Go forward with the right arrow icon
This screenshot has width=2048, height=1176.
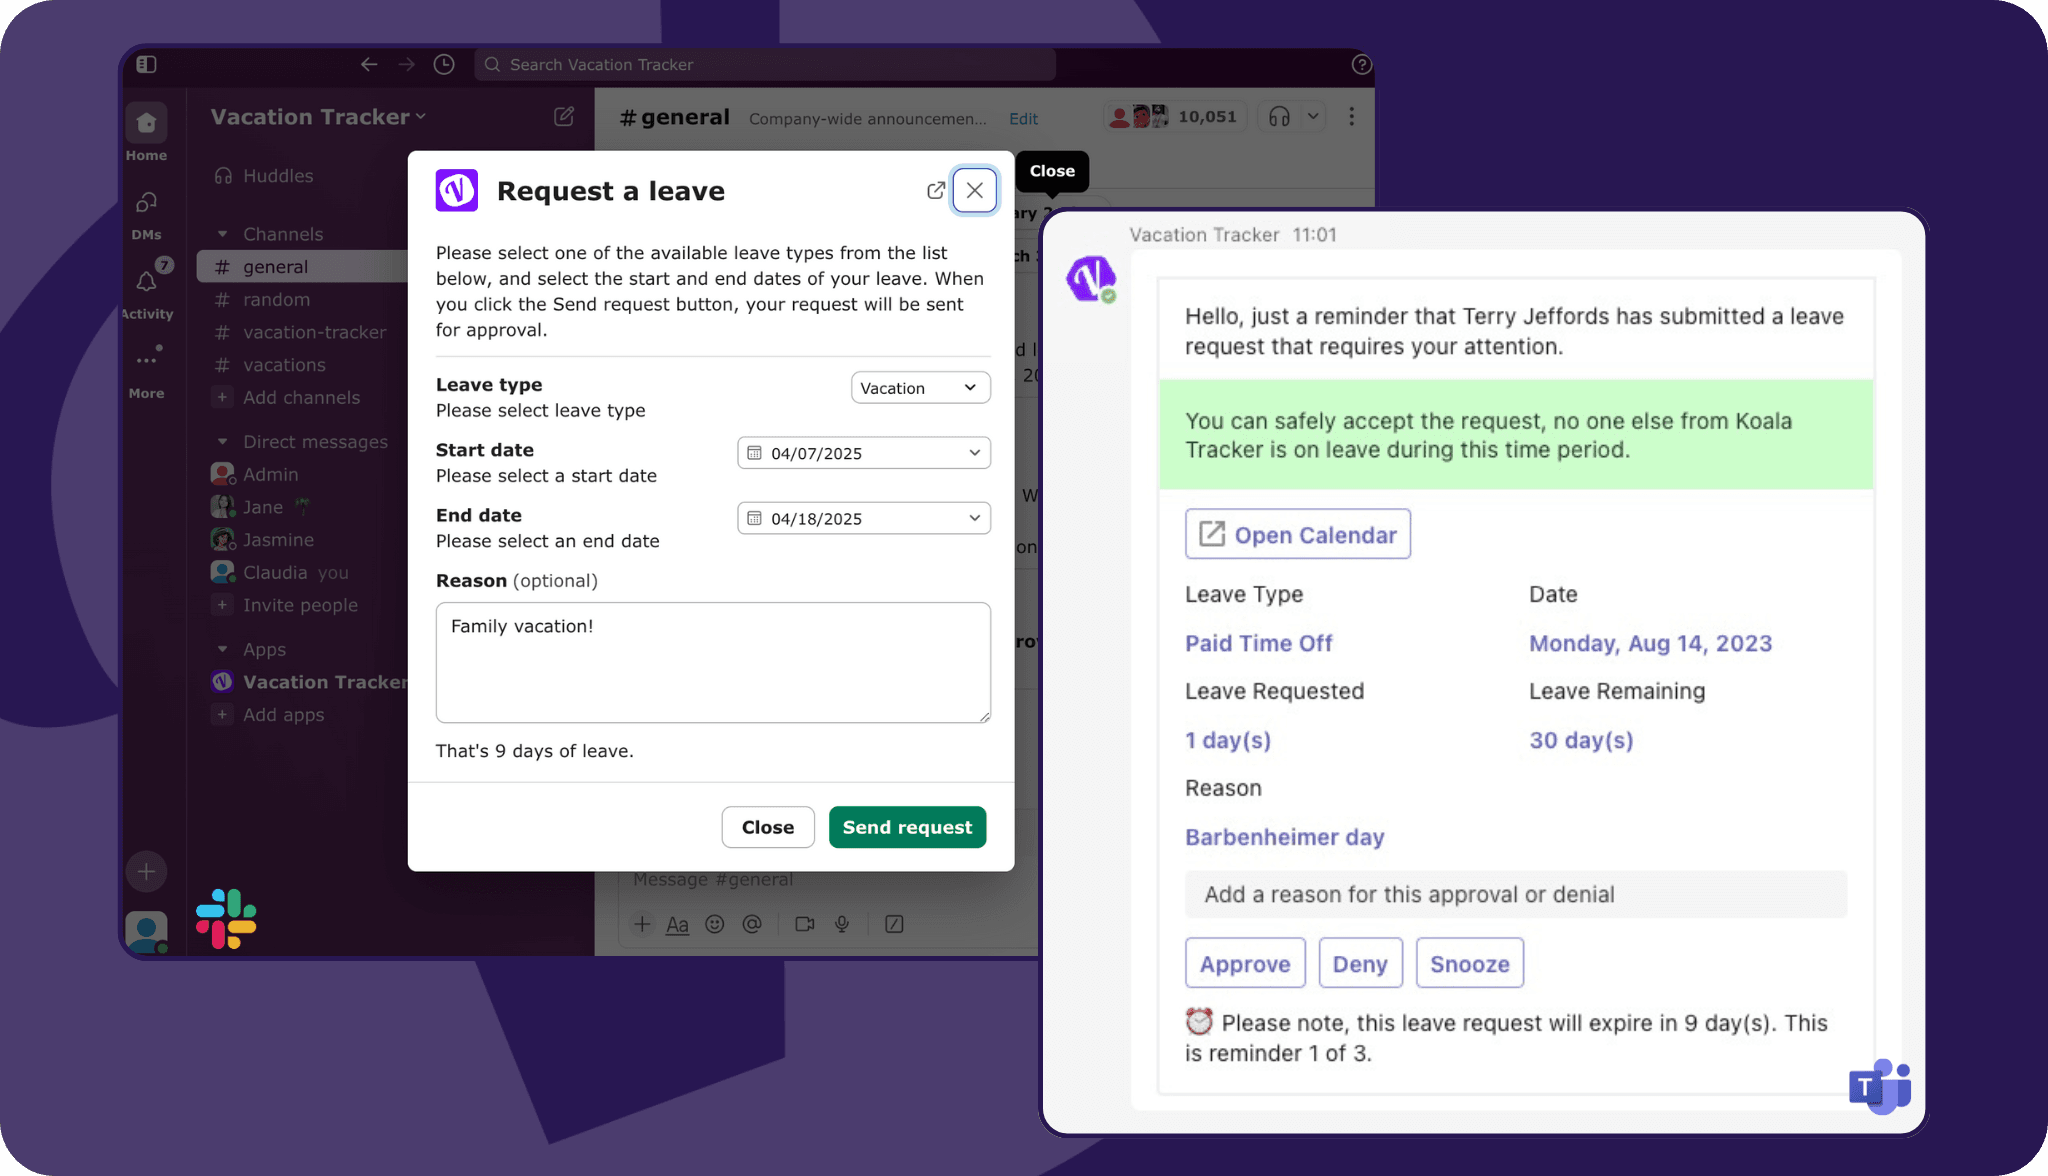(x=406, y=64)
